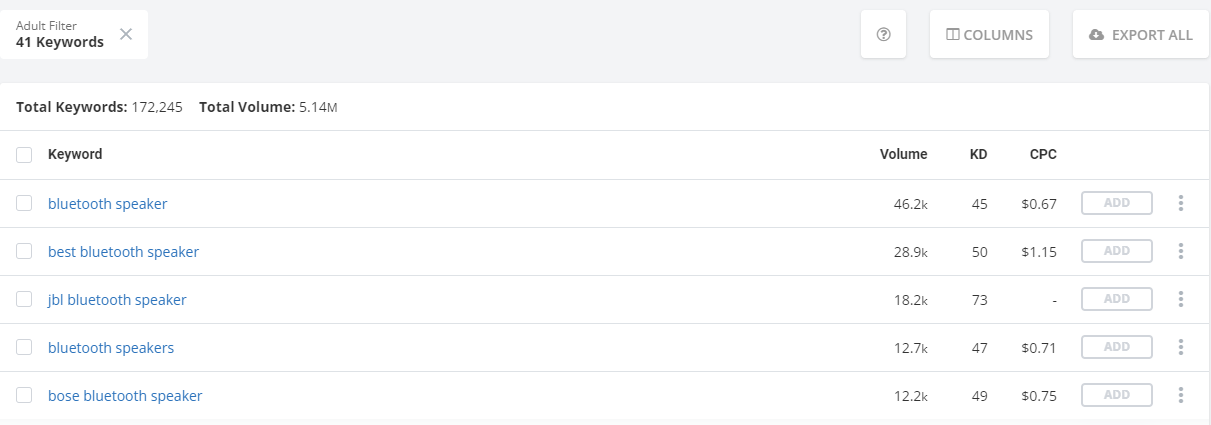Image resolution: width=1211 pixels, height=425 pixels.
Task: Open three-dot menu for bose bluetooth speaker
Action: pos(1181,395)
